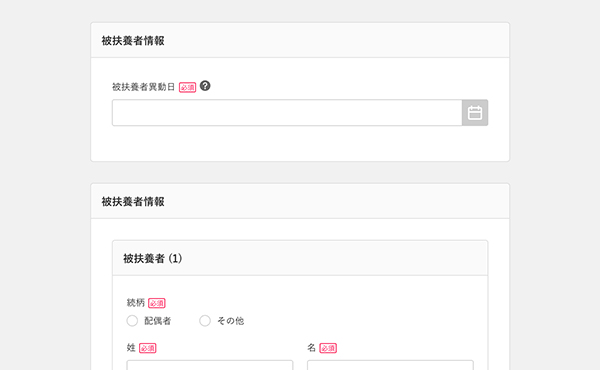
Task: Click the topmost 被扶養者情報 section header
Action: point(300,40)
